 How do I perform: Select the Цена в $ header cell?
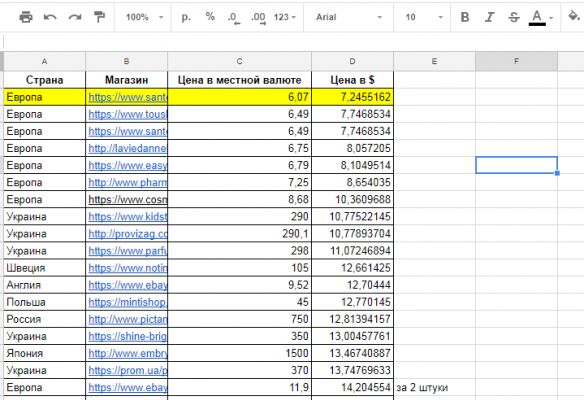[352, 80]
